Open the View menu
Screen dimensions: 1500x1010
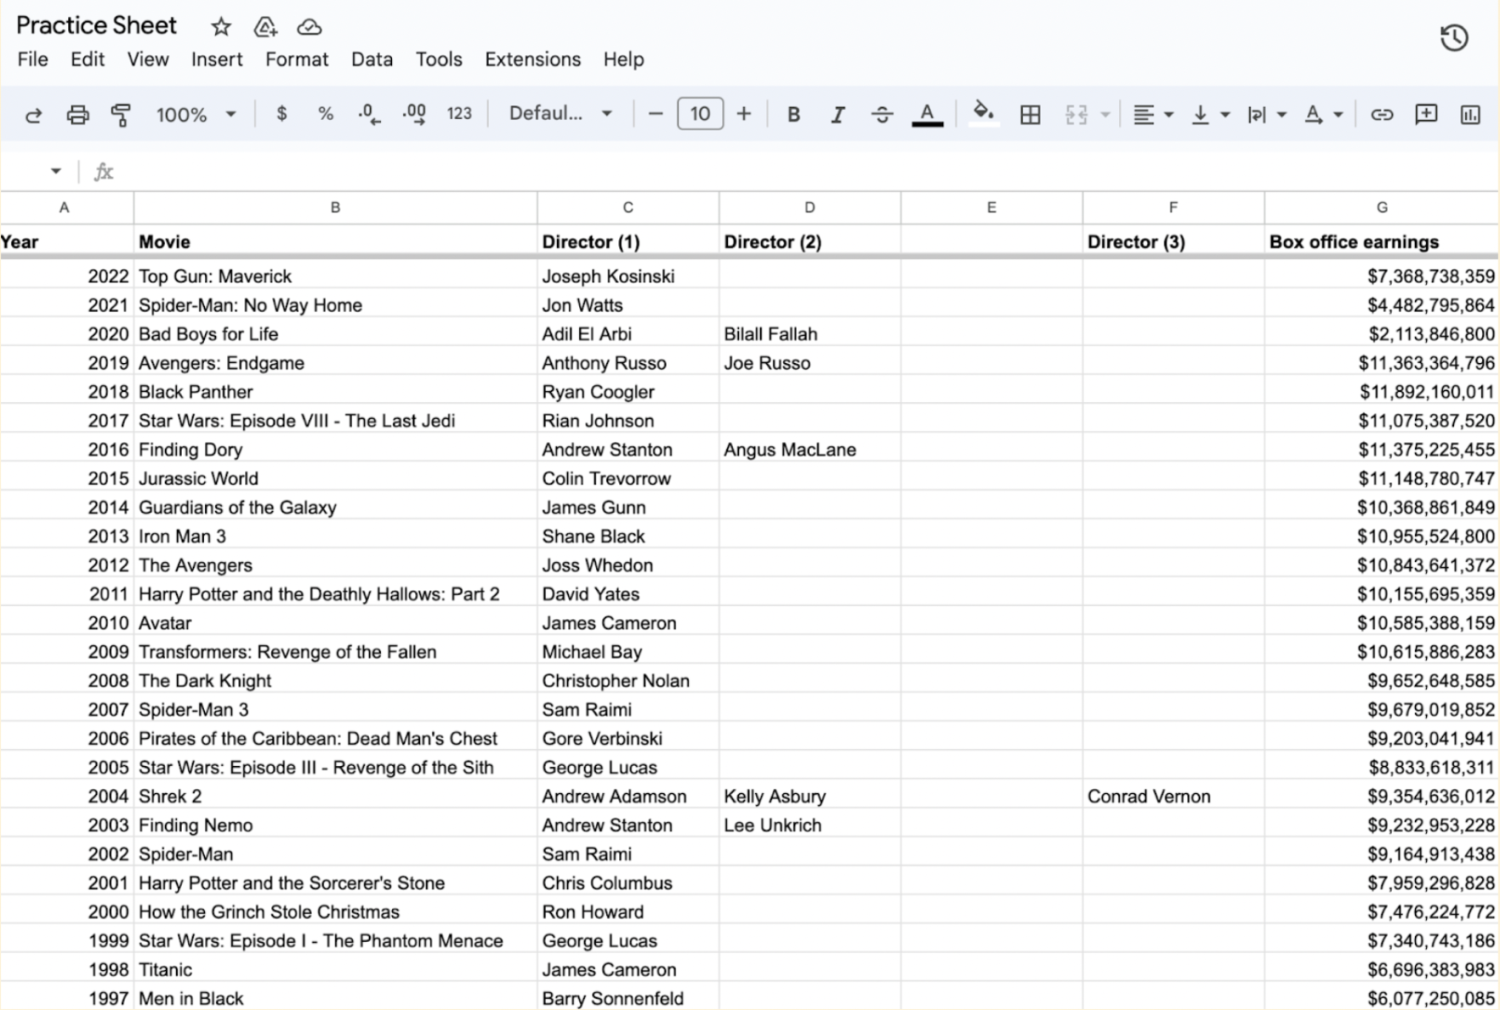point(148,59)
